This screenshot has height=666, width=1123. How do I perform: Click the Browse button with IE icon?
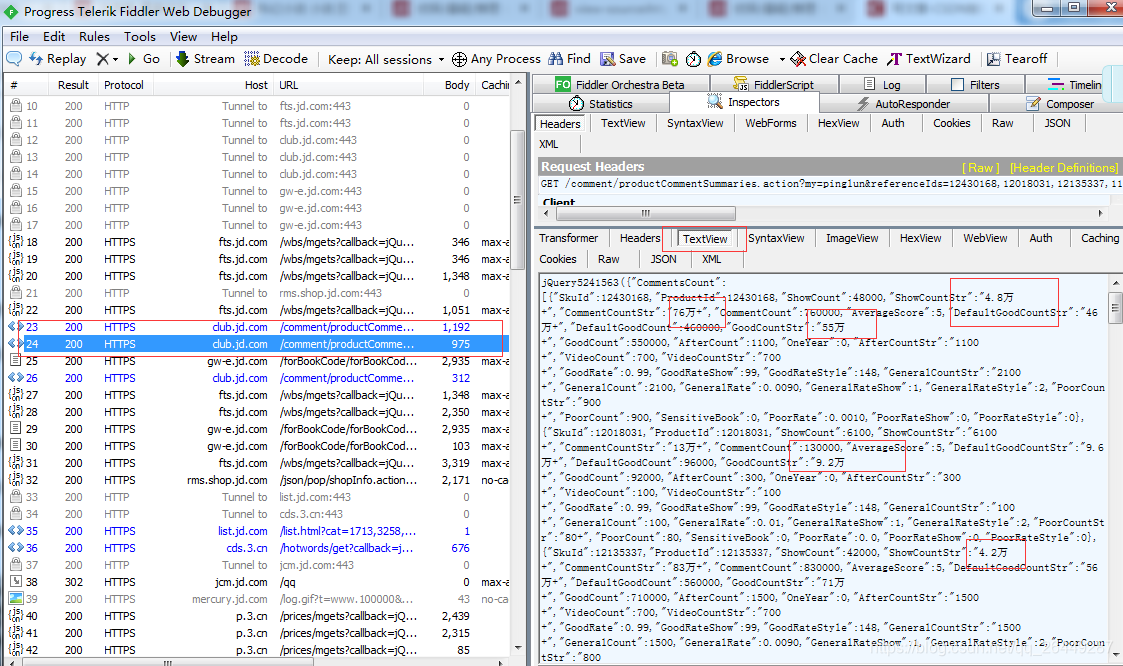[738, 59]
